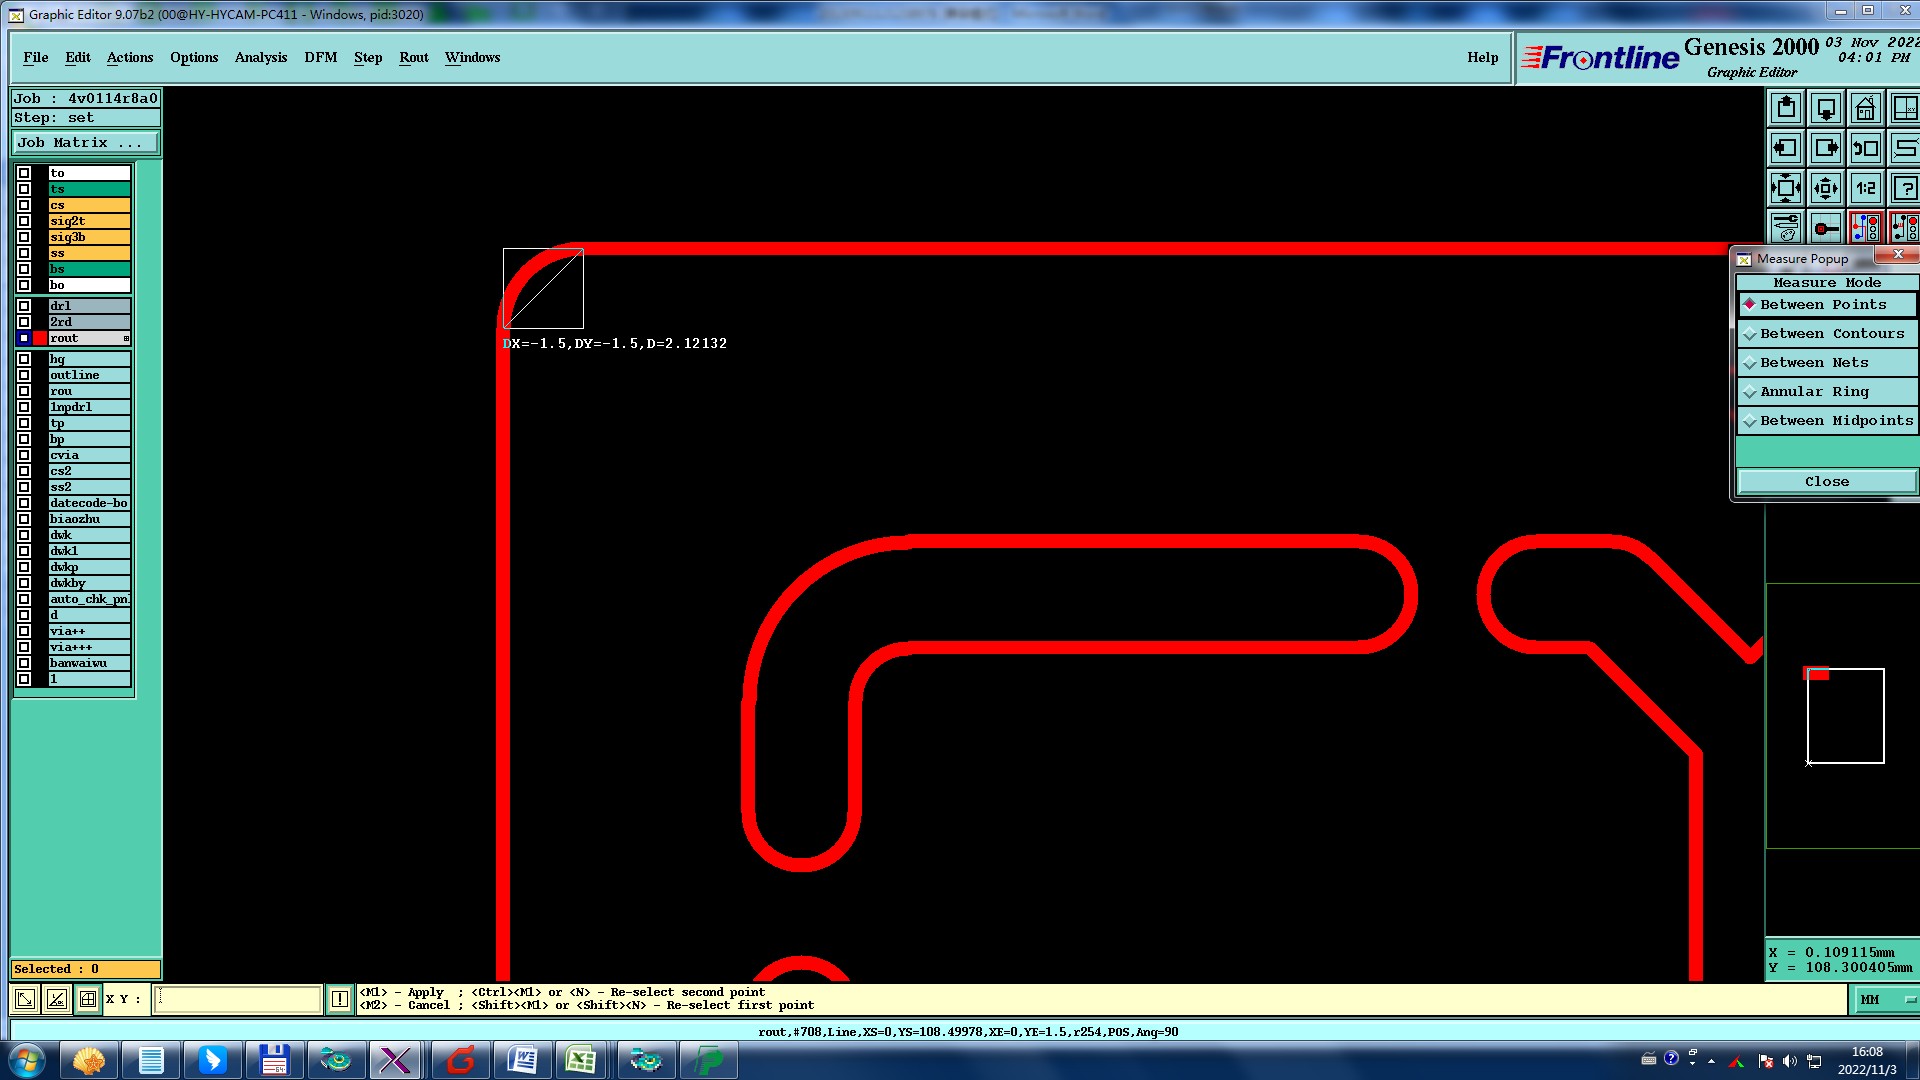Open the question mark help tool

pyautogui.click(x=1905, y=188)
